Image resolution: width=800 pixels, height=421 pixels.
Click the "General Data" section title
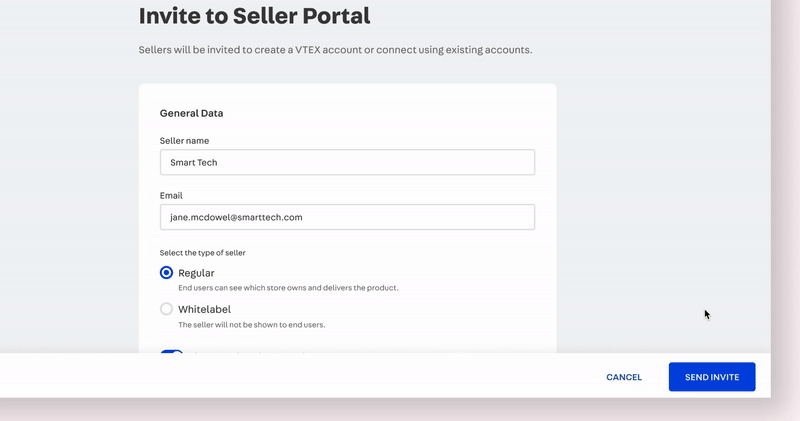point(191,114)
